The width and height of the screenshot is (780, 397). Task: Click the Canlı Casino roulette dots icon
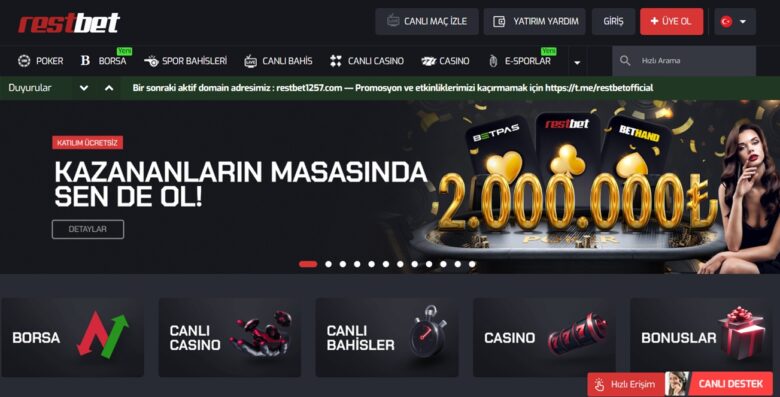point(336,61)
